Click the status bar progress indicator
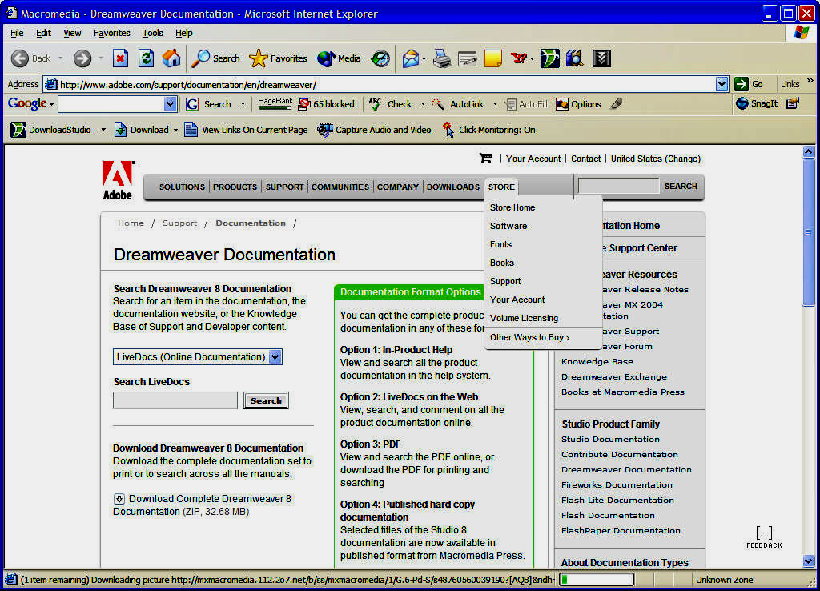Image resolution: width=820 pixels, height=591 pixels. 596,579
